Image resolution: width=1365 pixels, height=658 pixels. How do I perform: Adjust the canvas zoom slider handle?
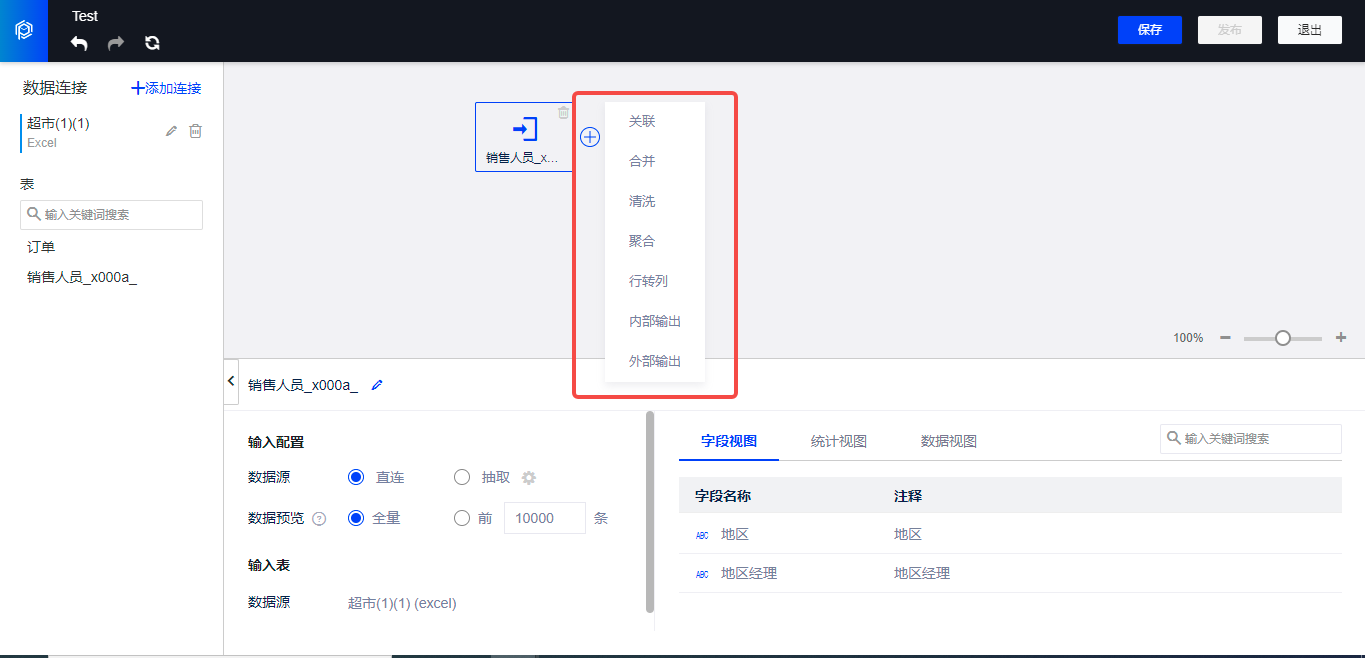[x=1283, y=338]
